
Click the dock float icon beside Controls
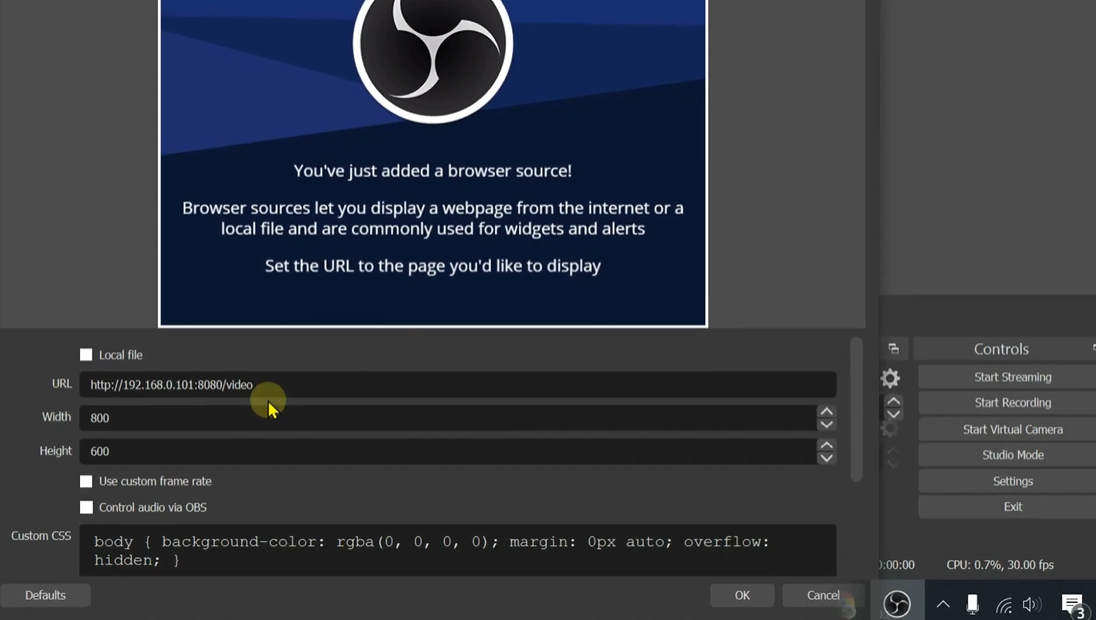[x=893, y=349]
